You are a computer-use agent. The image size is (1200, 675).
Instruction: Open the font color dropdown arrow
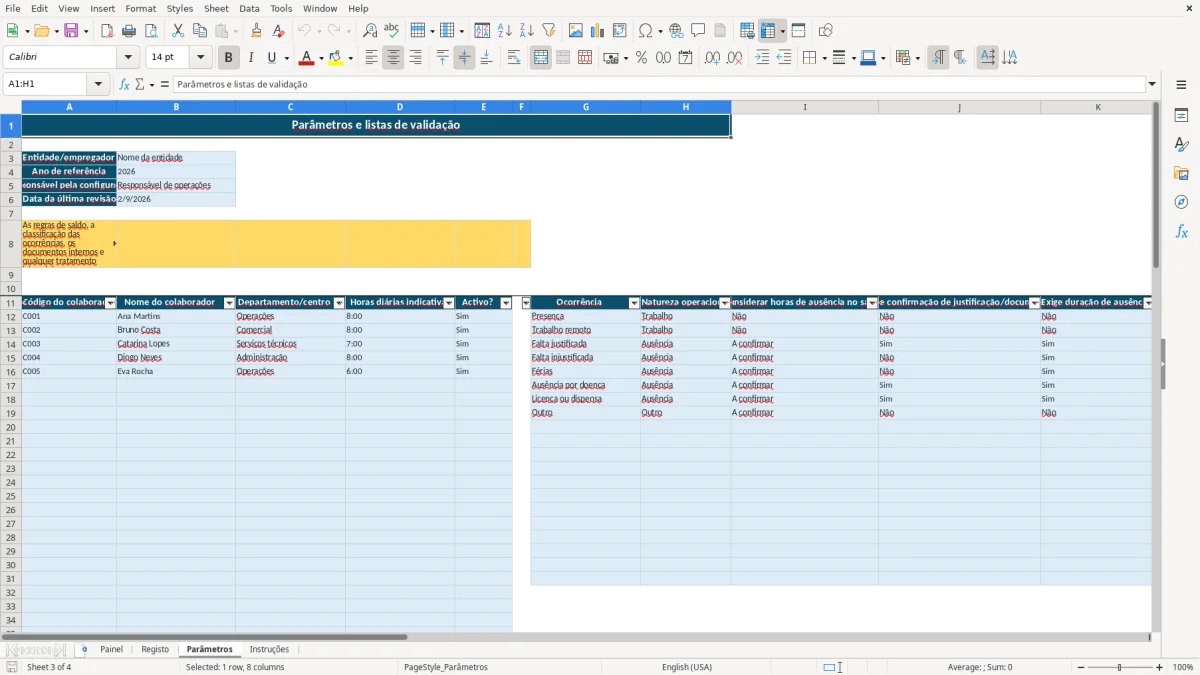(x=321, y=58)
